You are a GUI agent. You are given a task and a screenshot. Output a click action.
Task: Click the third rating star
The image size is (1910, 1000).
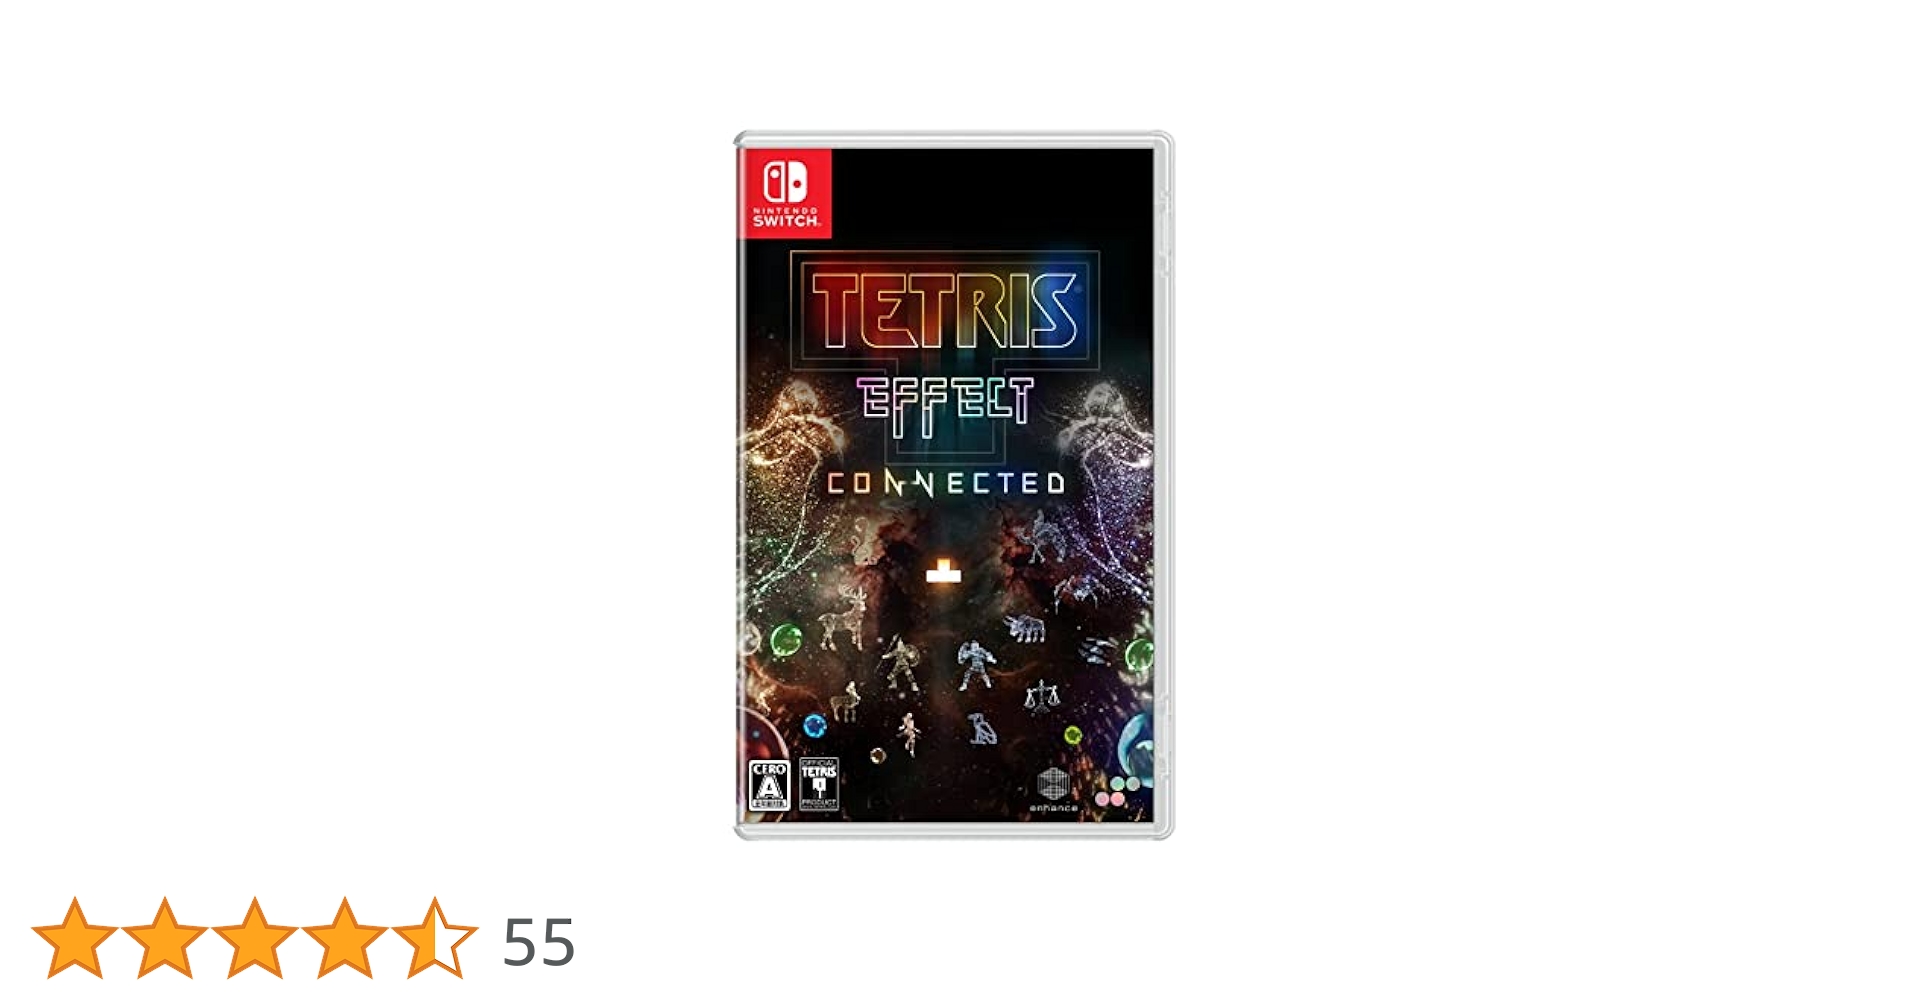pos(255,938)
